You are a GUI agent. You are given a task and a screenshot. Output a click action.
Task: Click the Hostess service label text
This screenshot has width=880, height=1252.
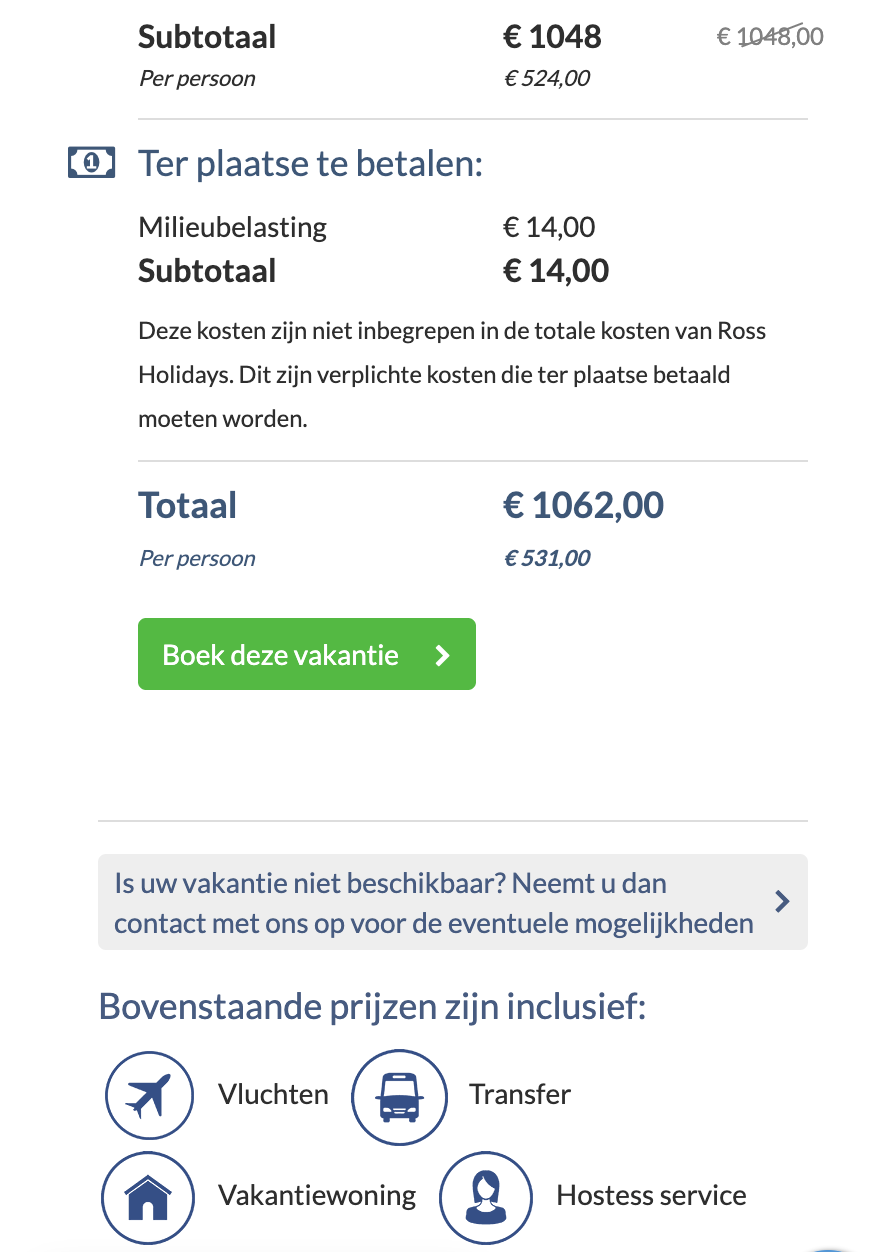pos(651,1195)
